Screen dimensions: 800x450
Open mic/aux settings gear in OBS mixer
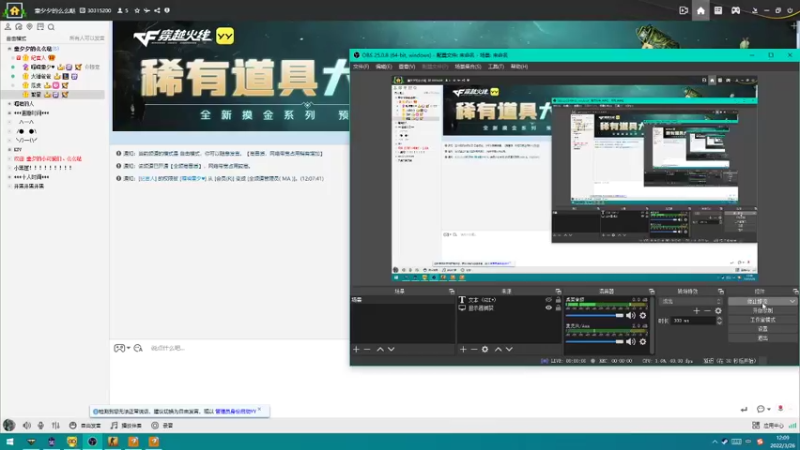[x=643, y=341]
